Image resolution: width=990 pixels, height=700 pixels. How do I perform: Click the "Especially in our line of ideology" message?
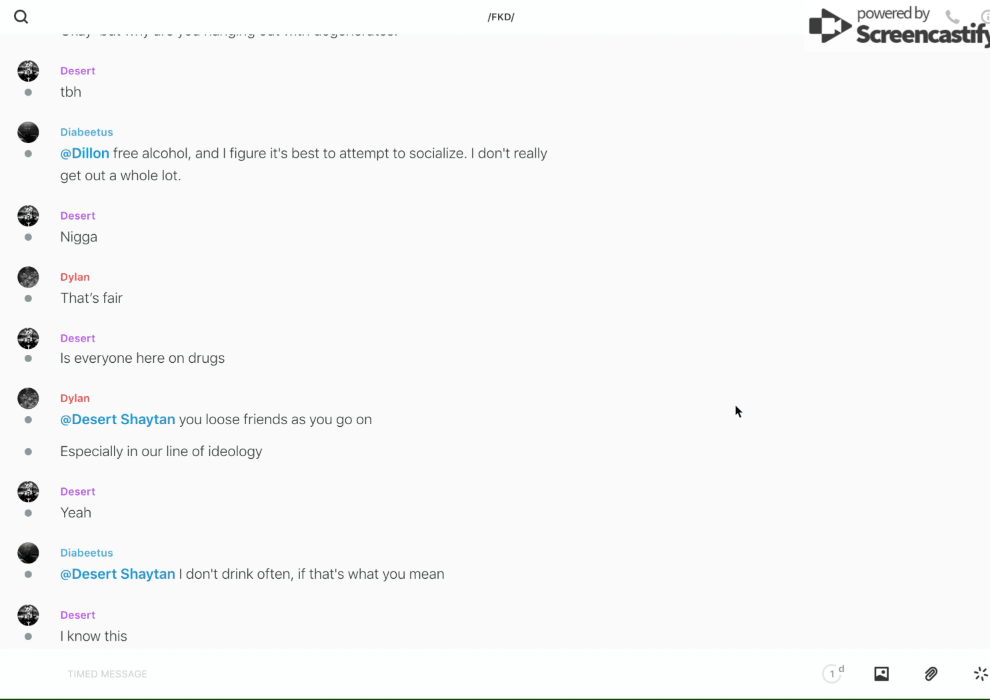click(161, 452)
